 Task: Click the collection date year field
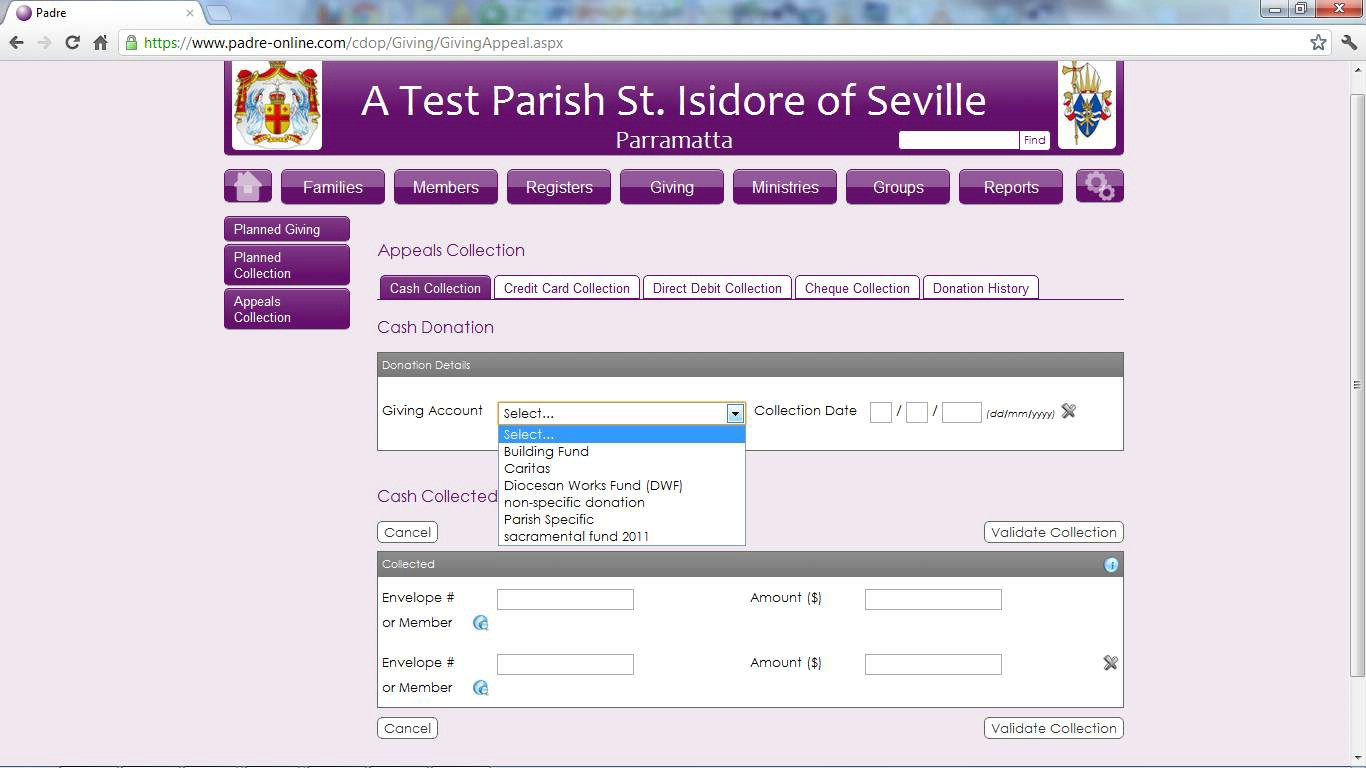coord(962,412)
